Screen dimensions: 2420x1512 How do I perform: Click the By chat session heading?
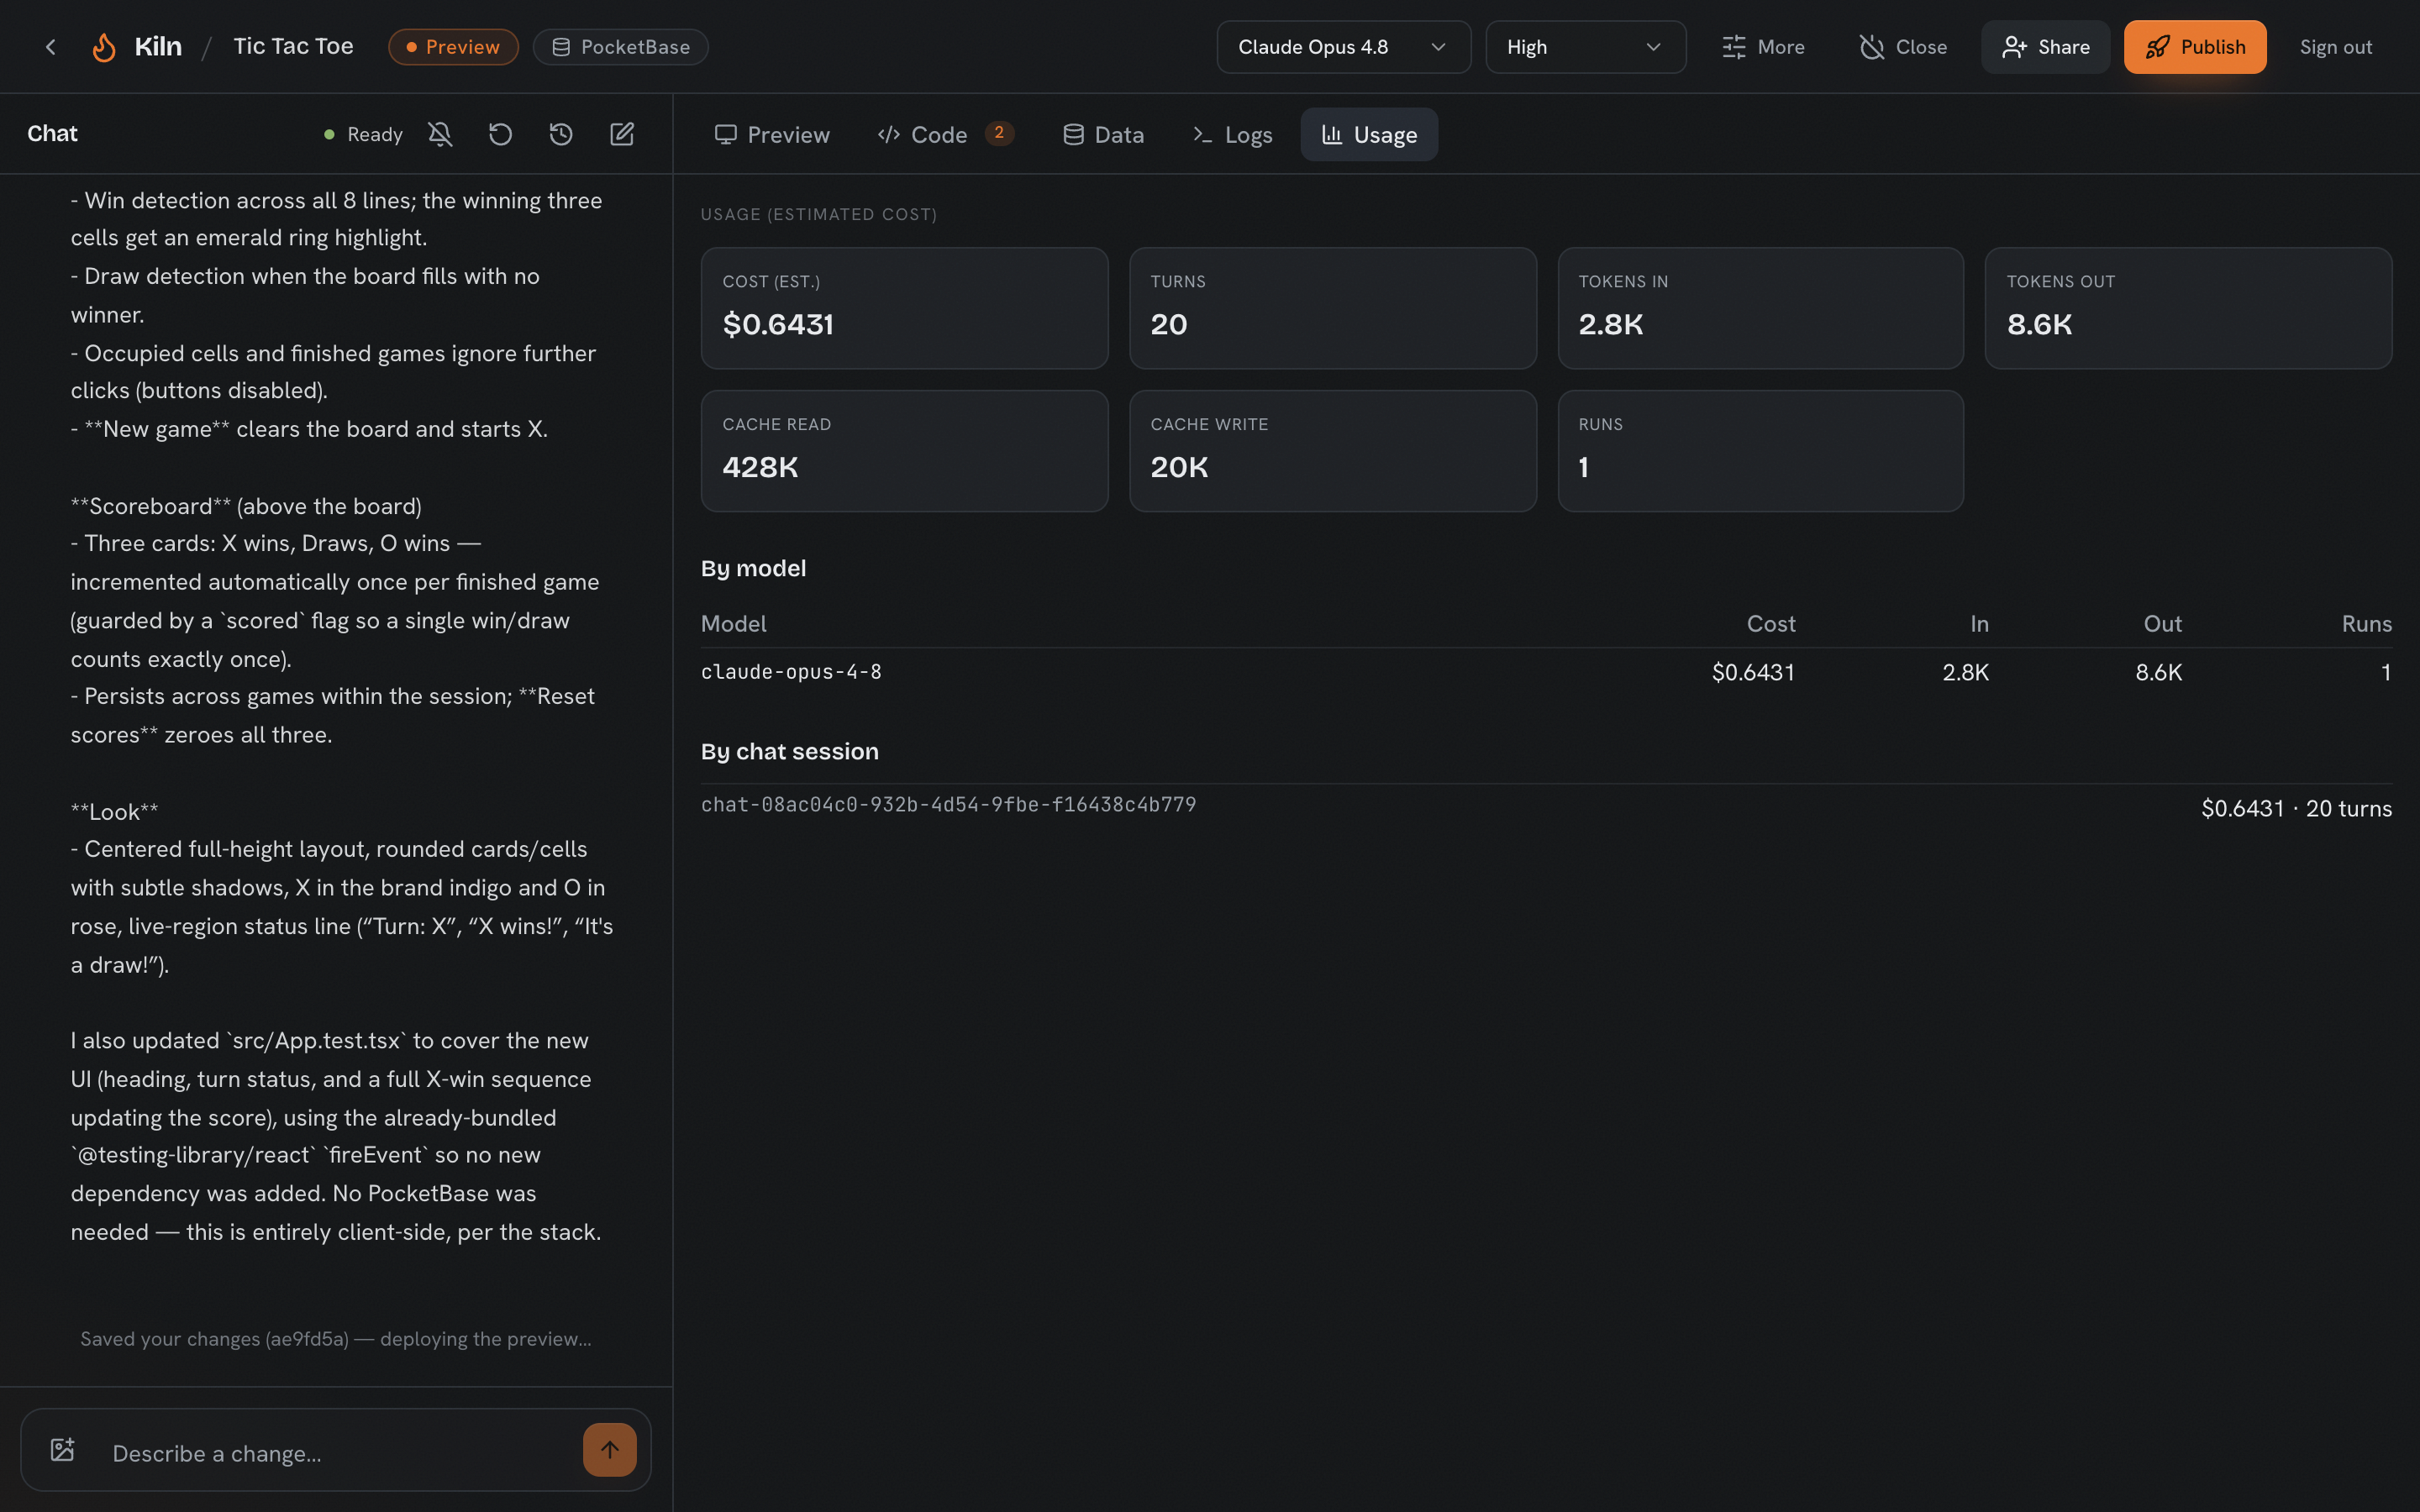click(790, 751)
